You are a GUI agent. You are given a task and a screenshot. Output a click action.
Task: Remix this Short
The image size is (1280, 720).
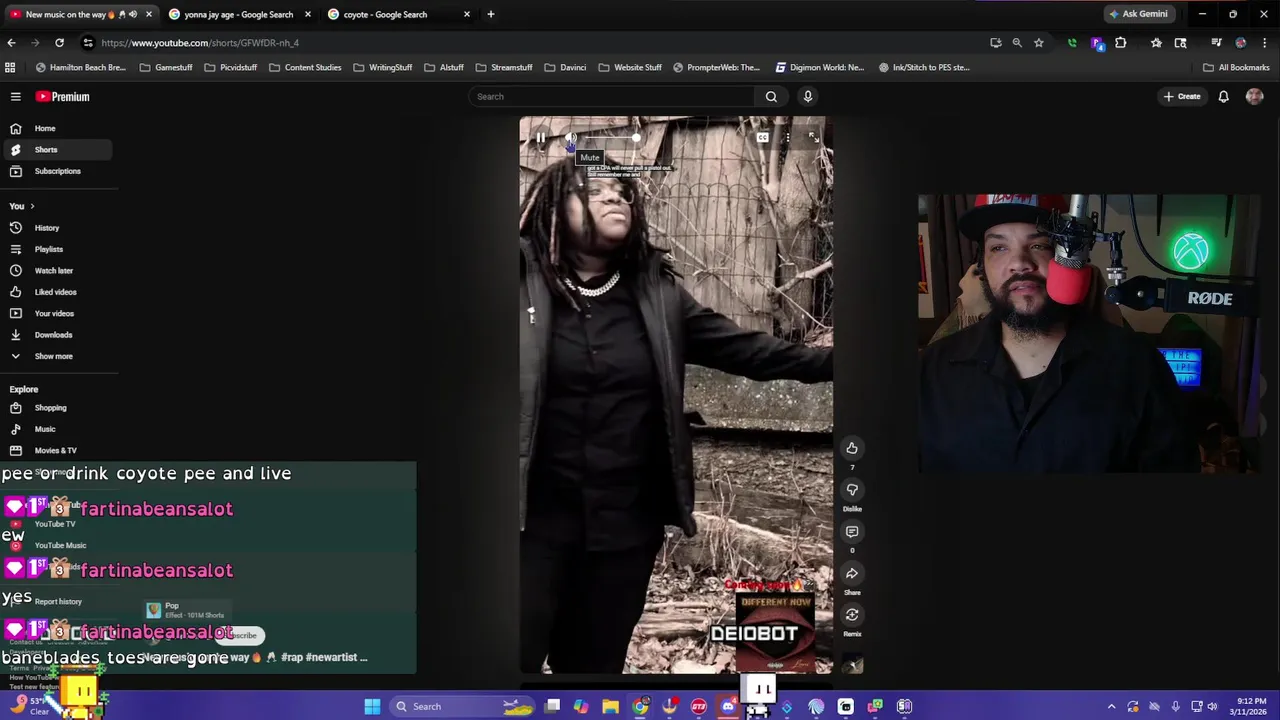coord(852,615)
